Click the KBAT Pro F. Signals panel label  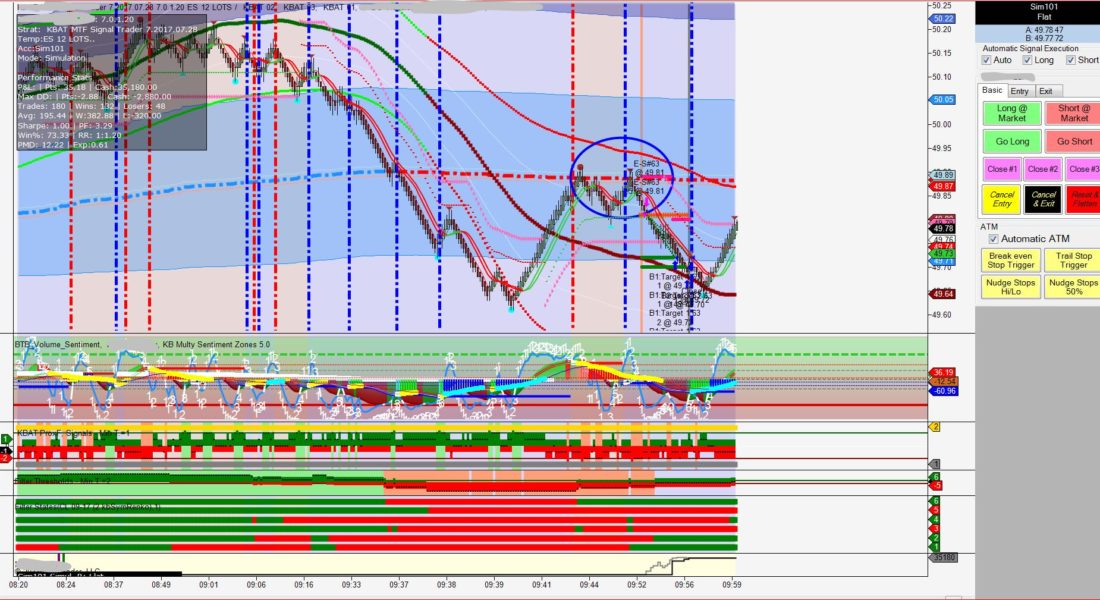coord(73,434)
